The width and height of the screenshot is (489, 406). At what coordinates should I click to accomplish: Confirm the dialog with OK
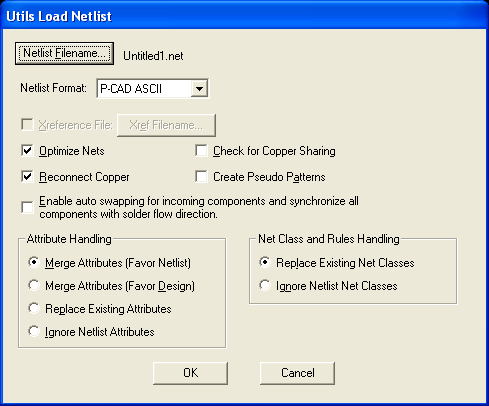coord(191,373)
